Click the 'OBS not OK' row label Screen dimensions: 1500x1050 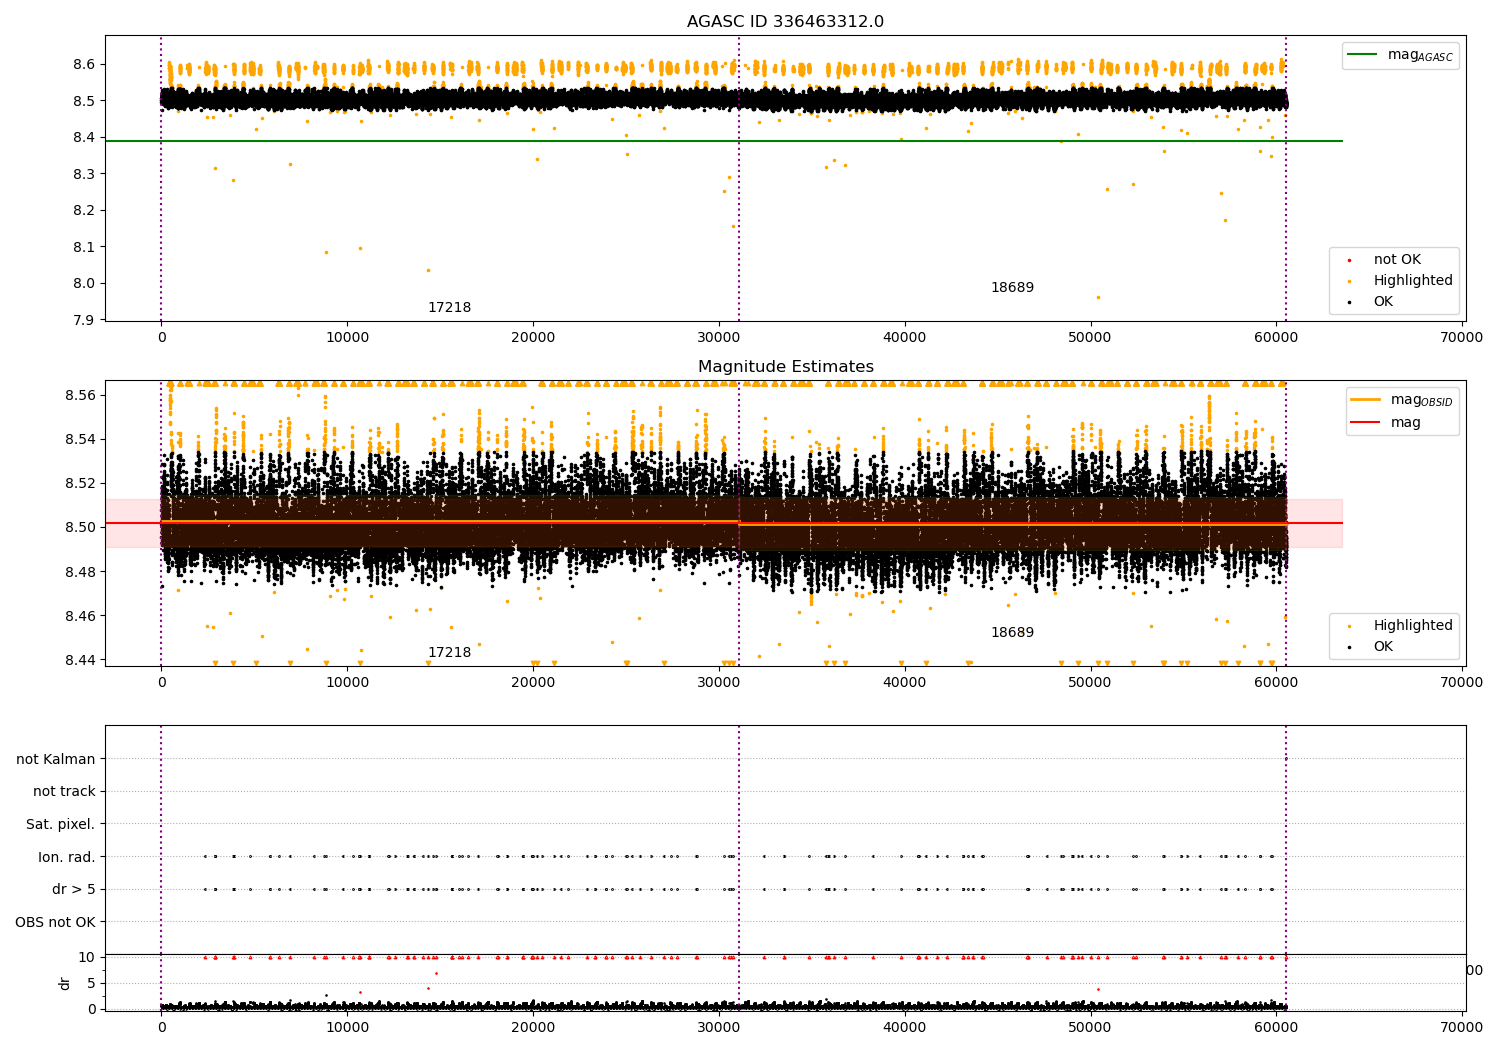coord(55,923)
